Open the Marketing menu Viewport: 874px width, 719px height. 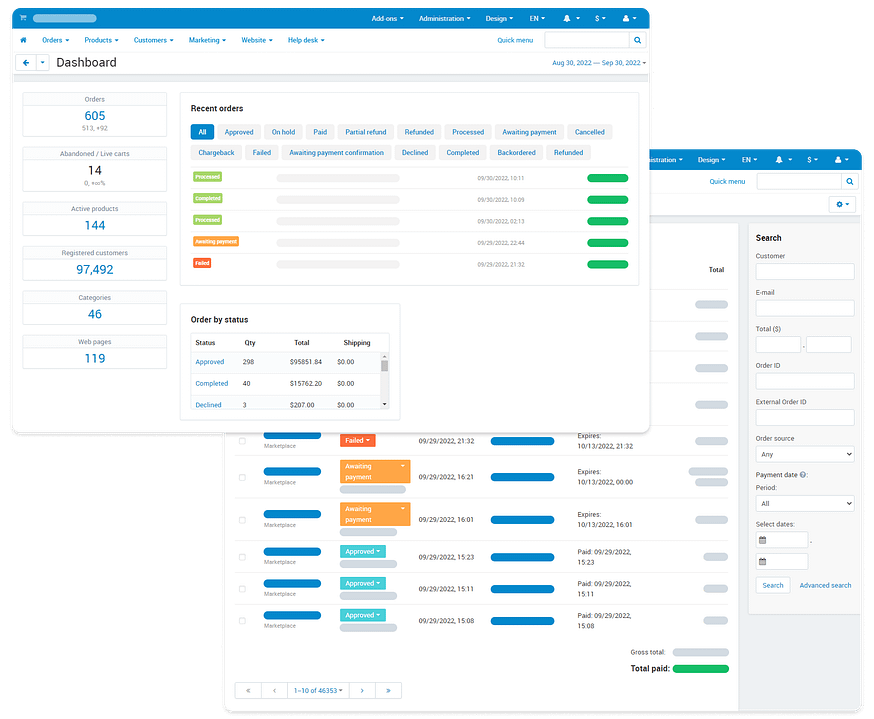coord(207,40)
